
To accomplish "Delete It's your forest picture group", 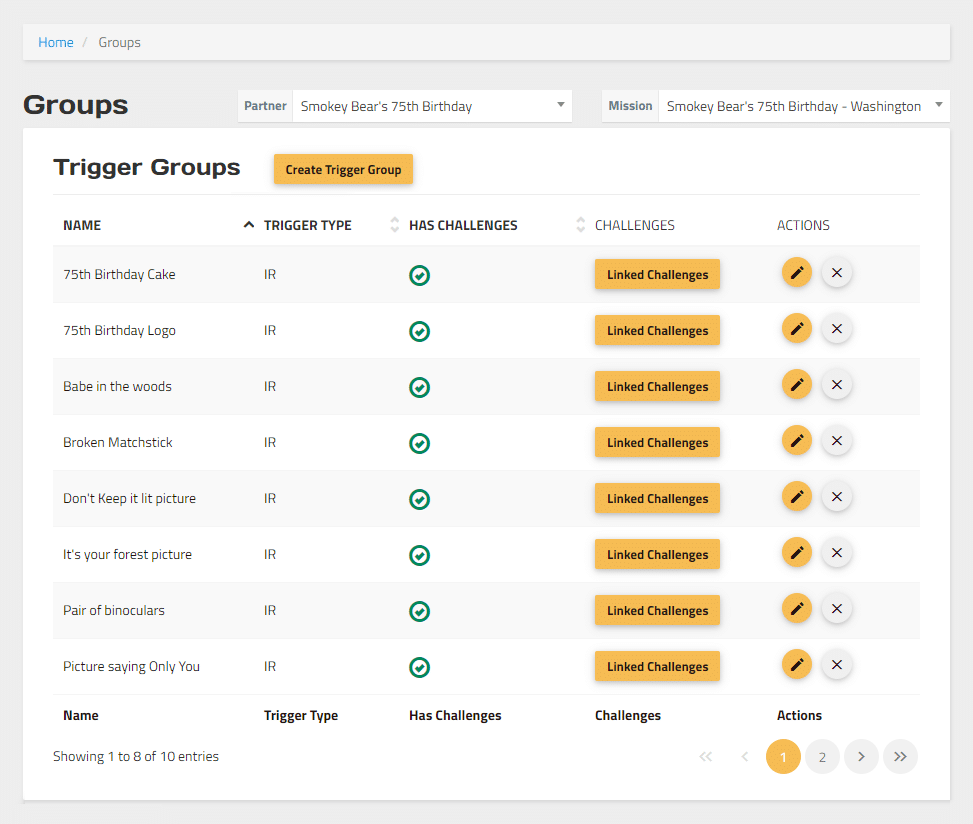I will click(837, 553).
